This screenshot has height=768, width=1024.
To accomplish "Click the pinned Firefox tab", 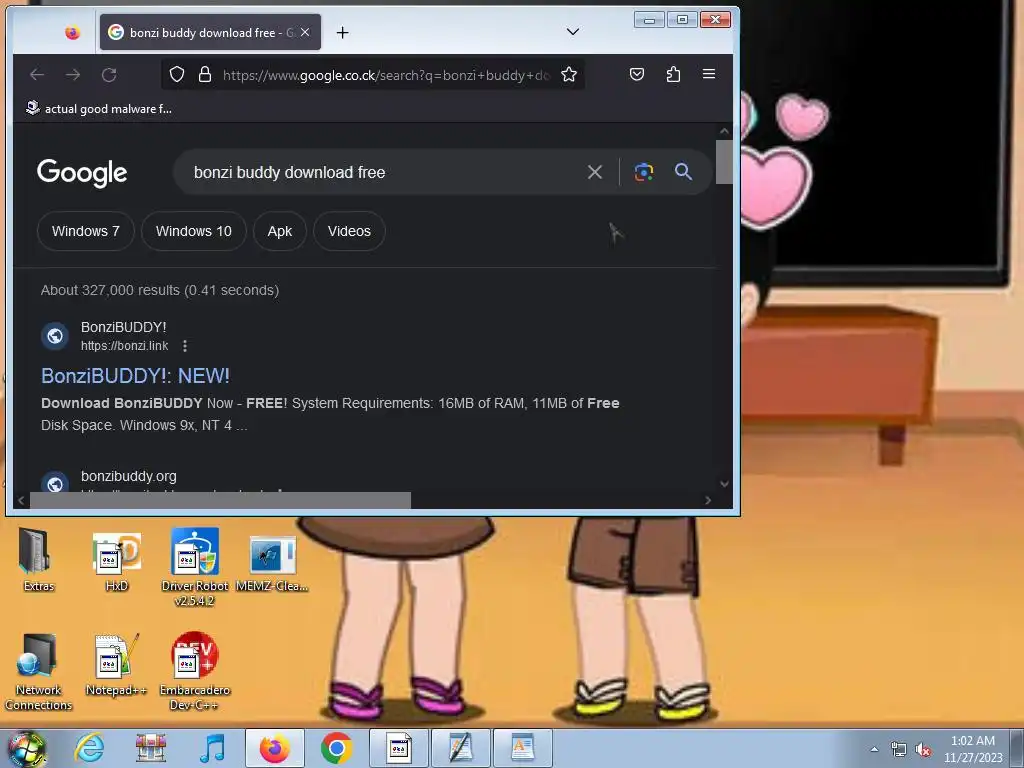I will (x=72, y=32).
